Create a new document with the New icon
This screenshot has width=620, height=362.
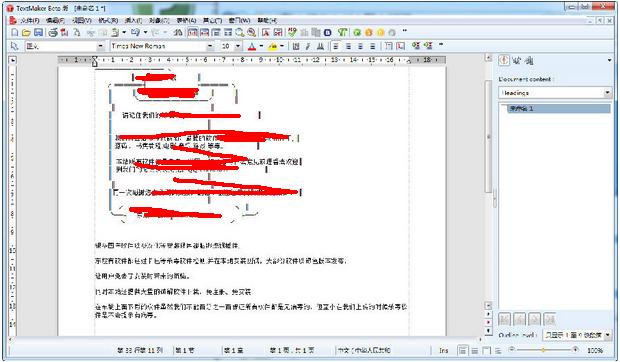[15, 32]
